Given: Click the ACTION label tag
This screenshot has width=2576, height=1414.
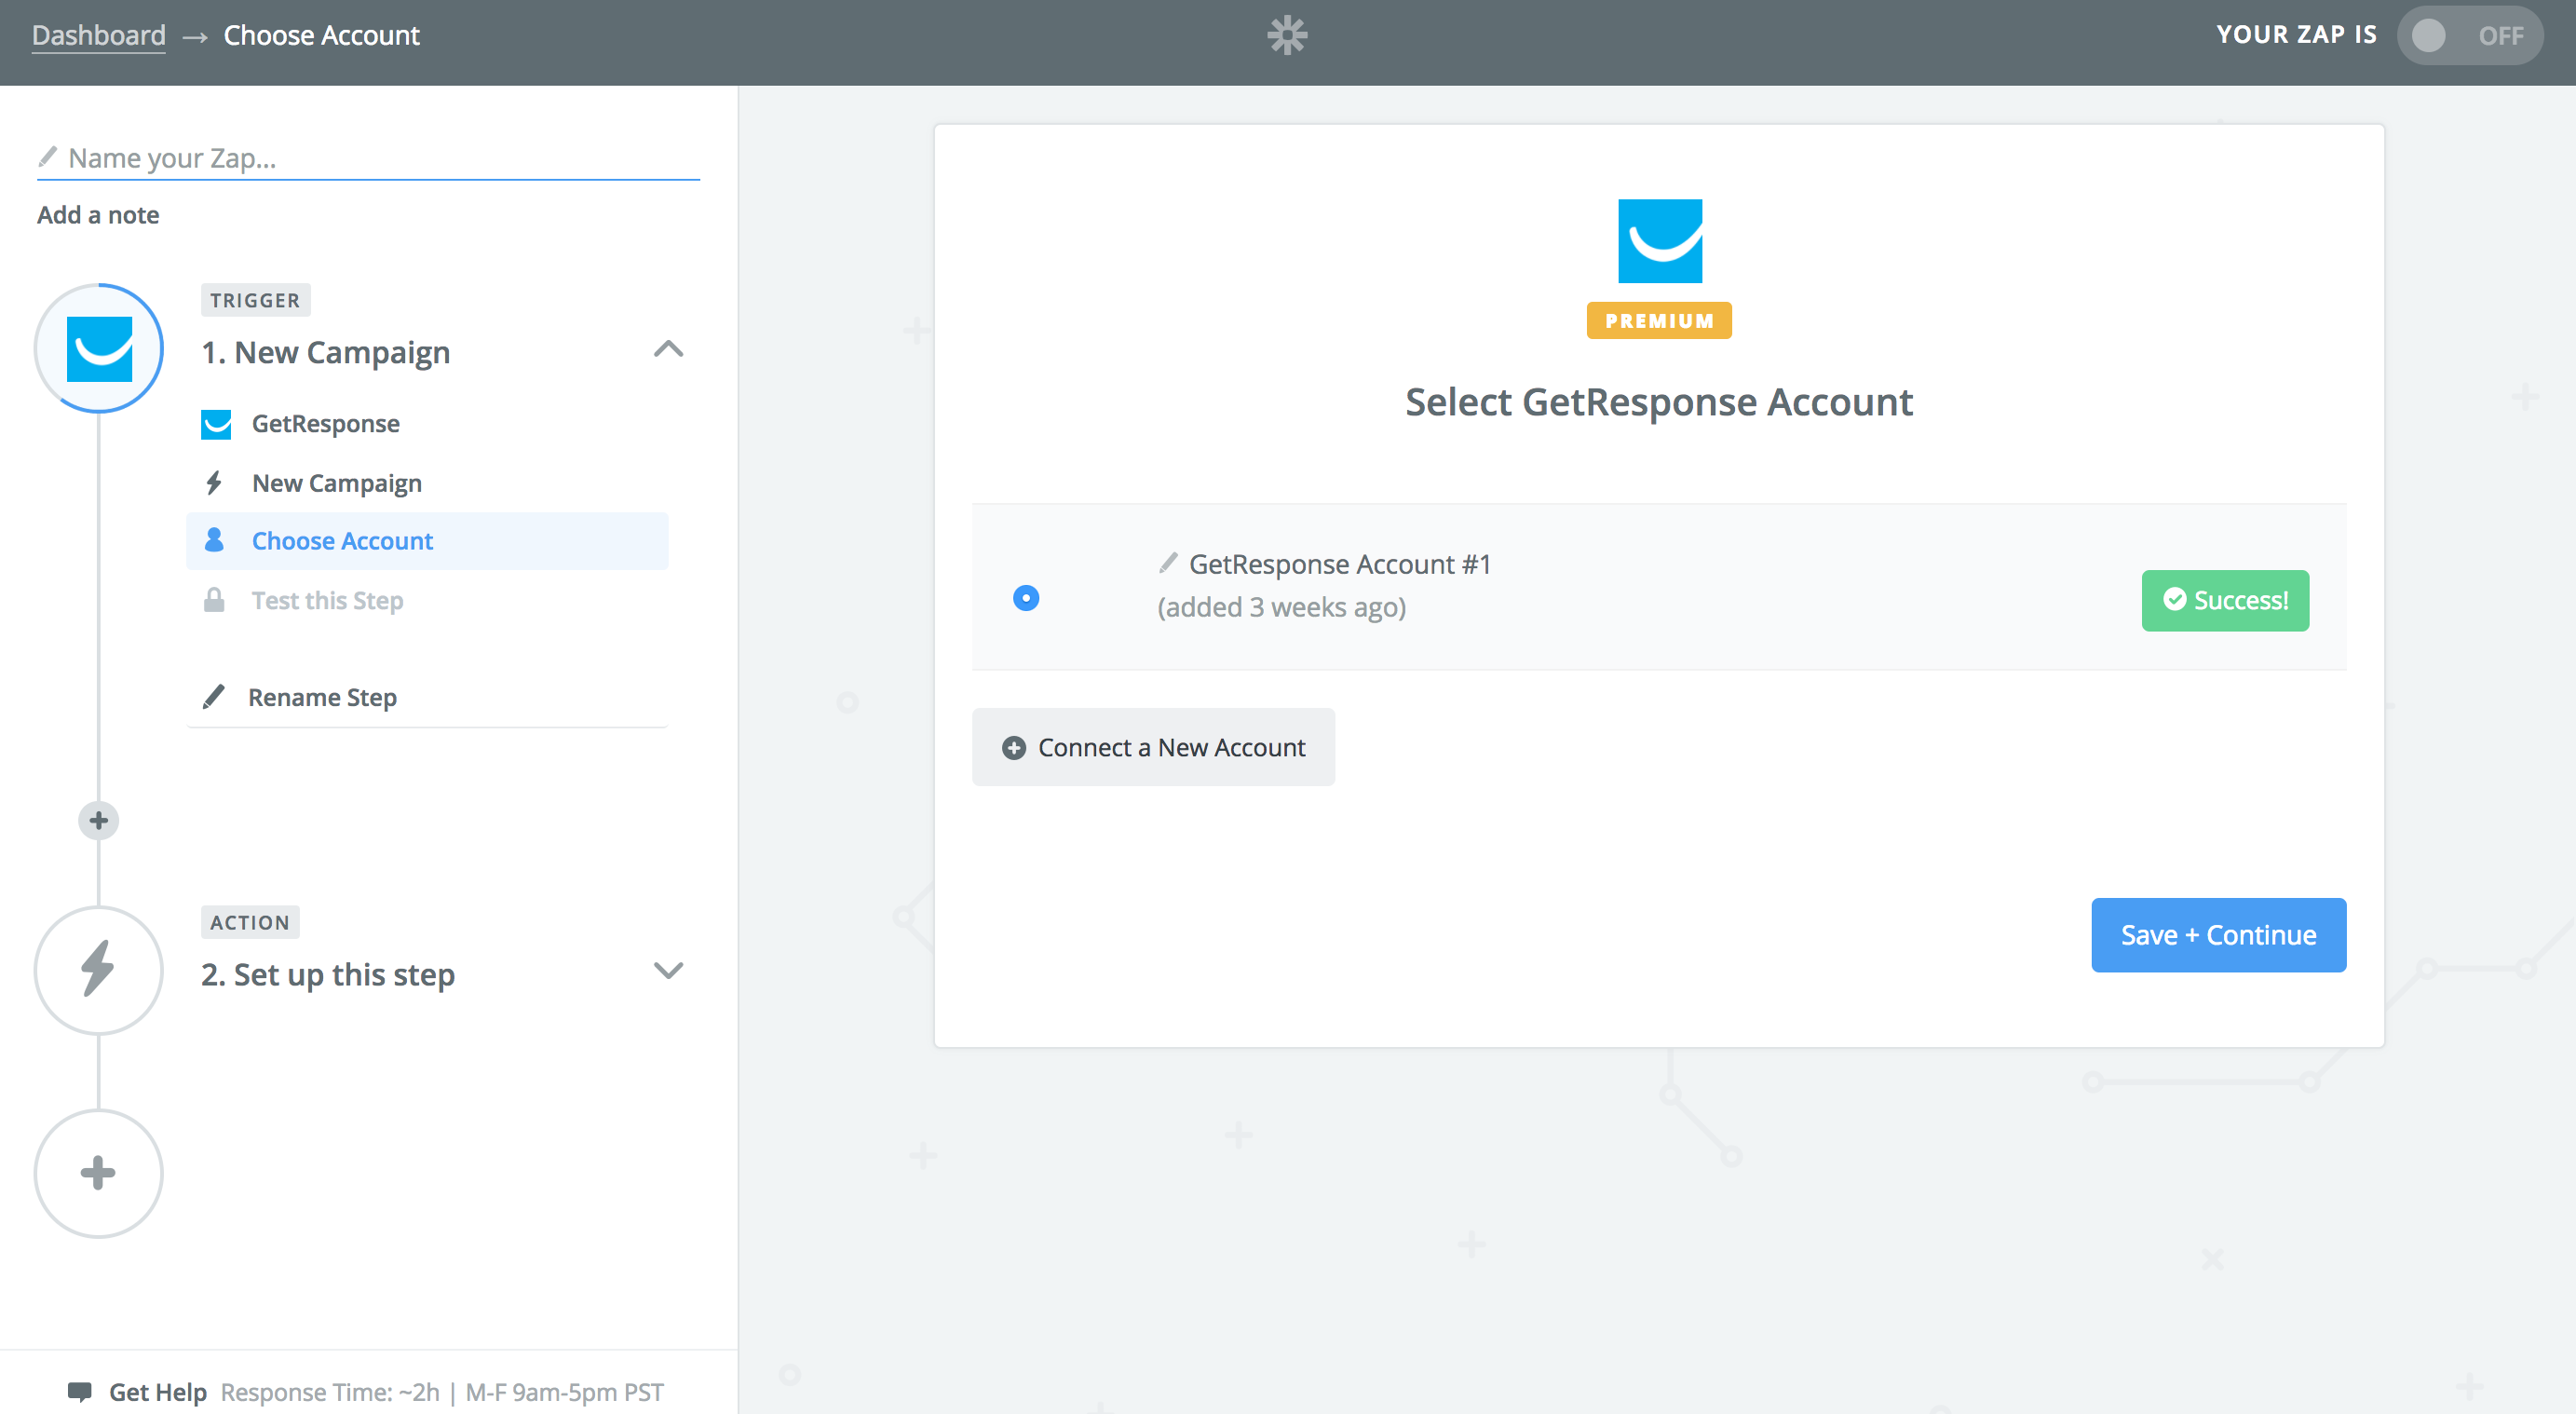Looking at the screenshot, I should [250, 922].
